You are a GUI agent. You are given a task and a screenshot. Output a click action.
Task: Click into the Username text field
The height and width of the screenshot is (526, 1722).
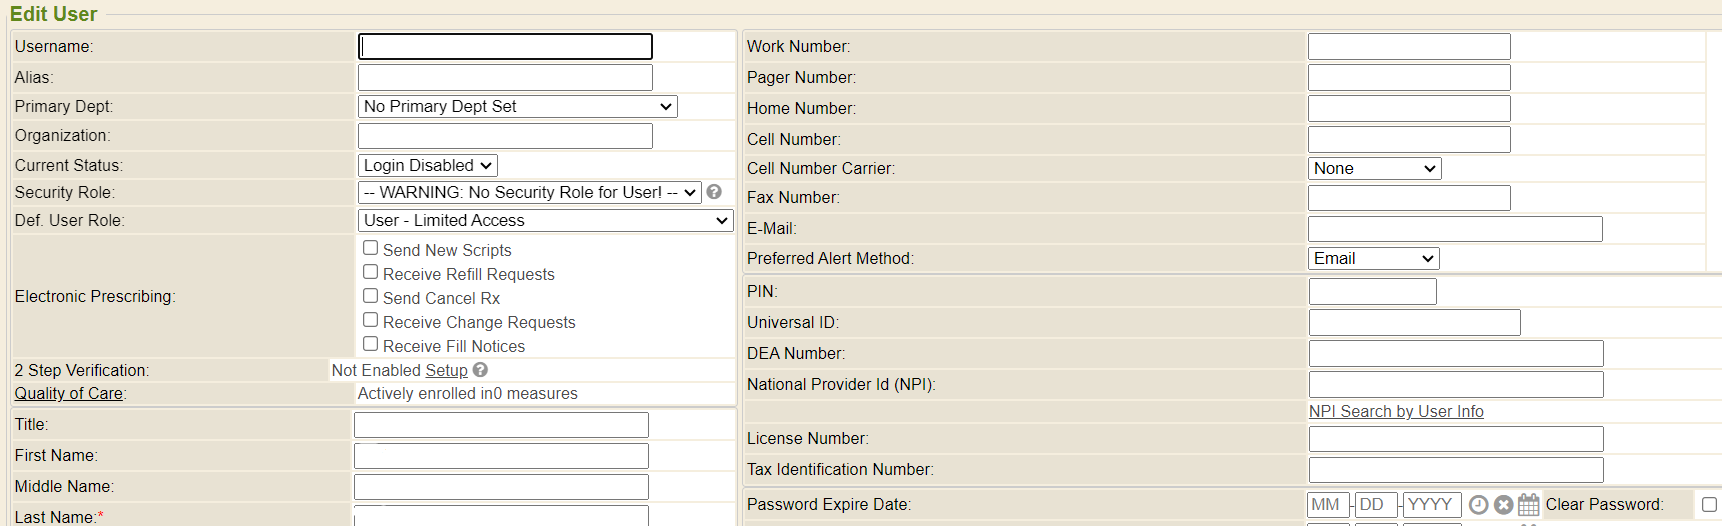click(505, 47)
